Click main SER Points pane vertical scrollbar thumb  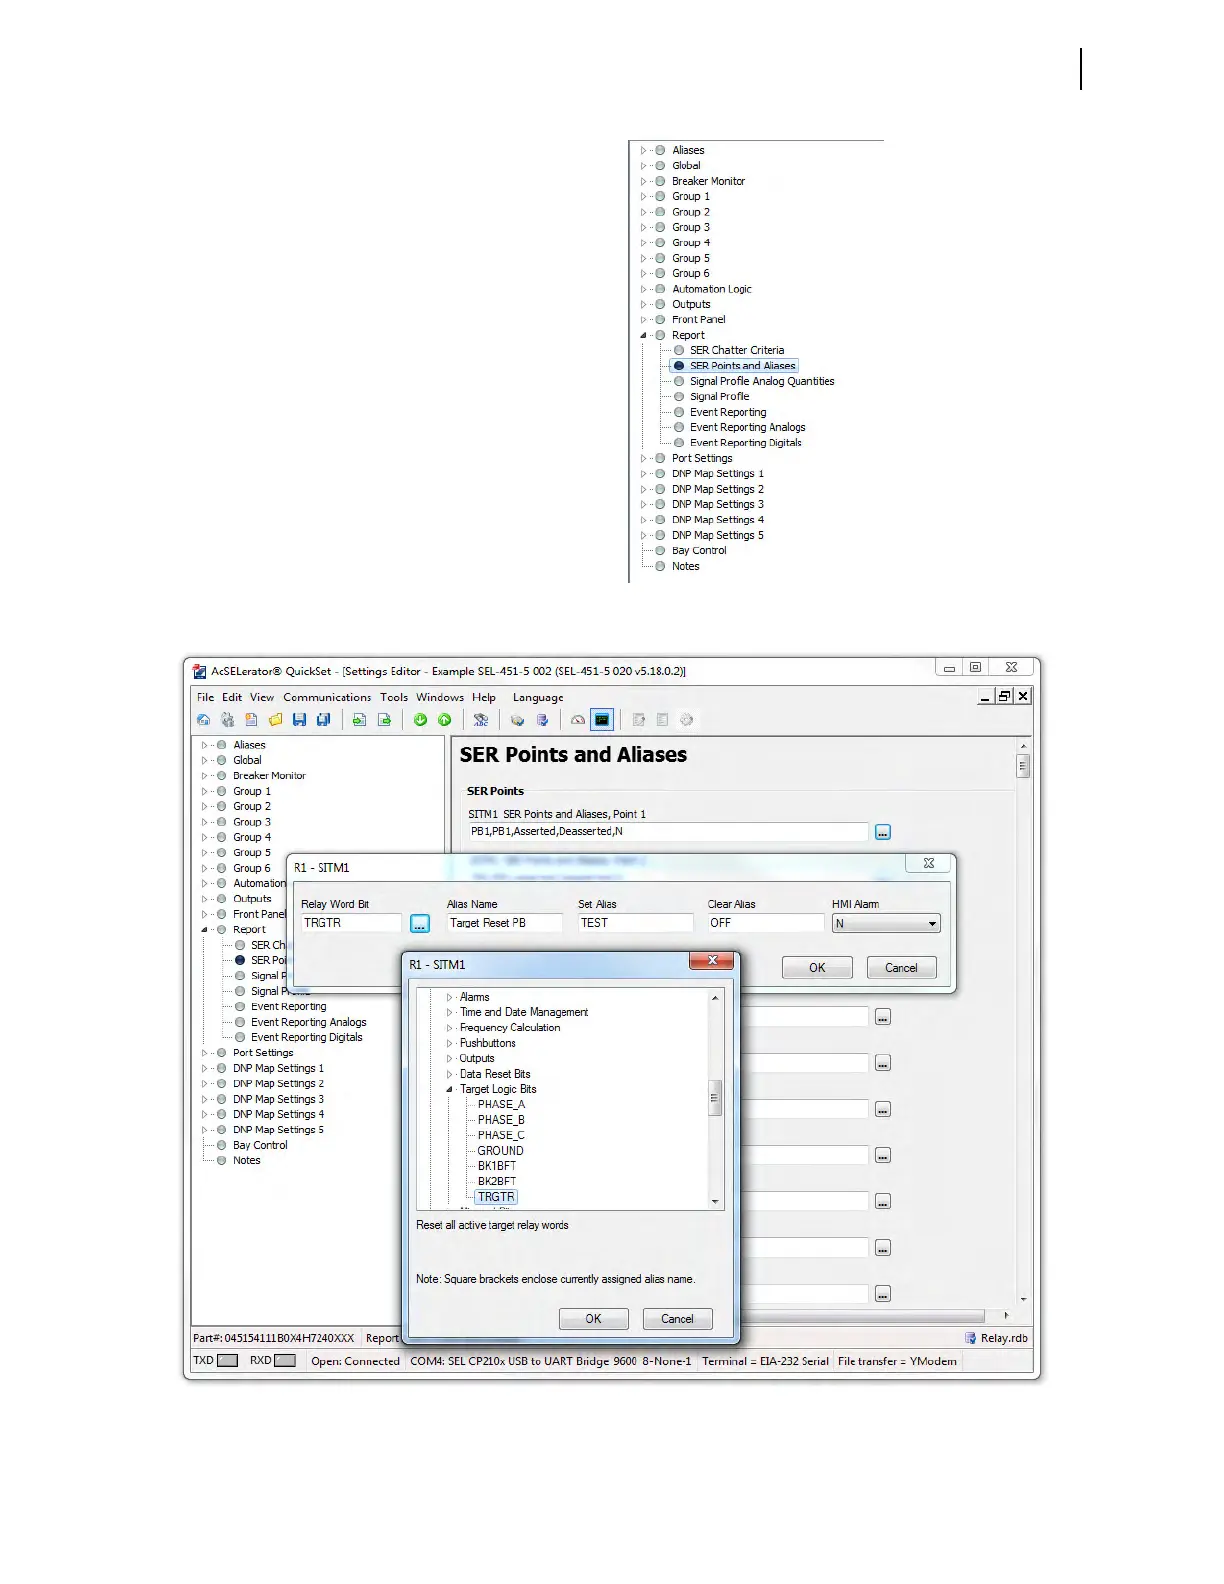tap(1023, 767)
